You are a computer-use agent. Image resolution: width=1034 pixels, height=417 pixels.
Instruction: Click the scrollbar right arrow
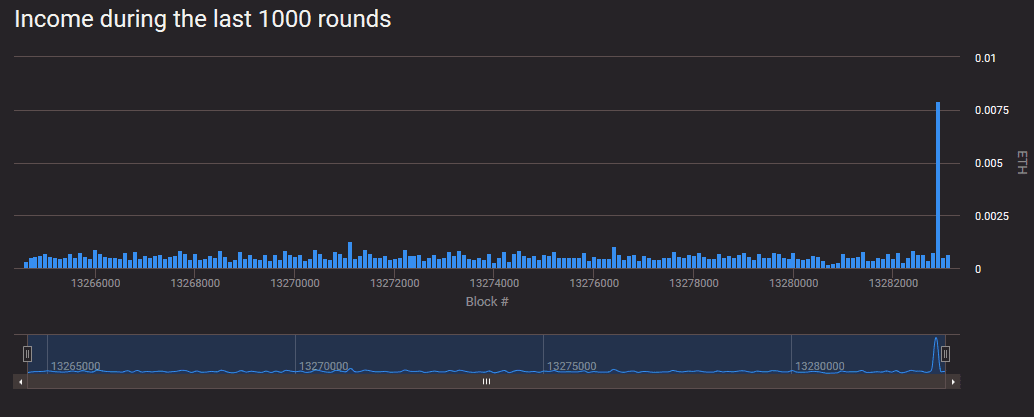click(x=953, y=381)
